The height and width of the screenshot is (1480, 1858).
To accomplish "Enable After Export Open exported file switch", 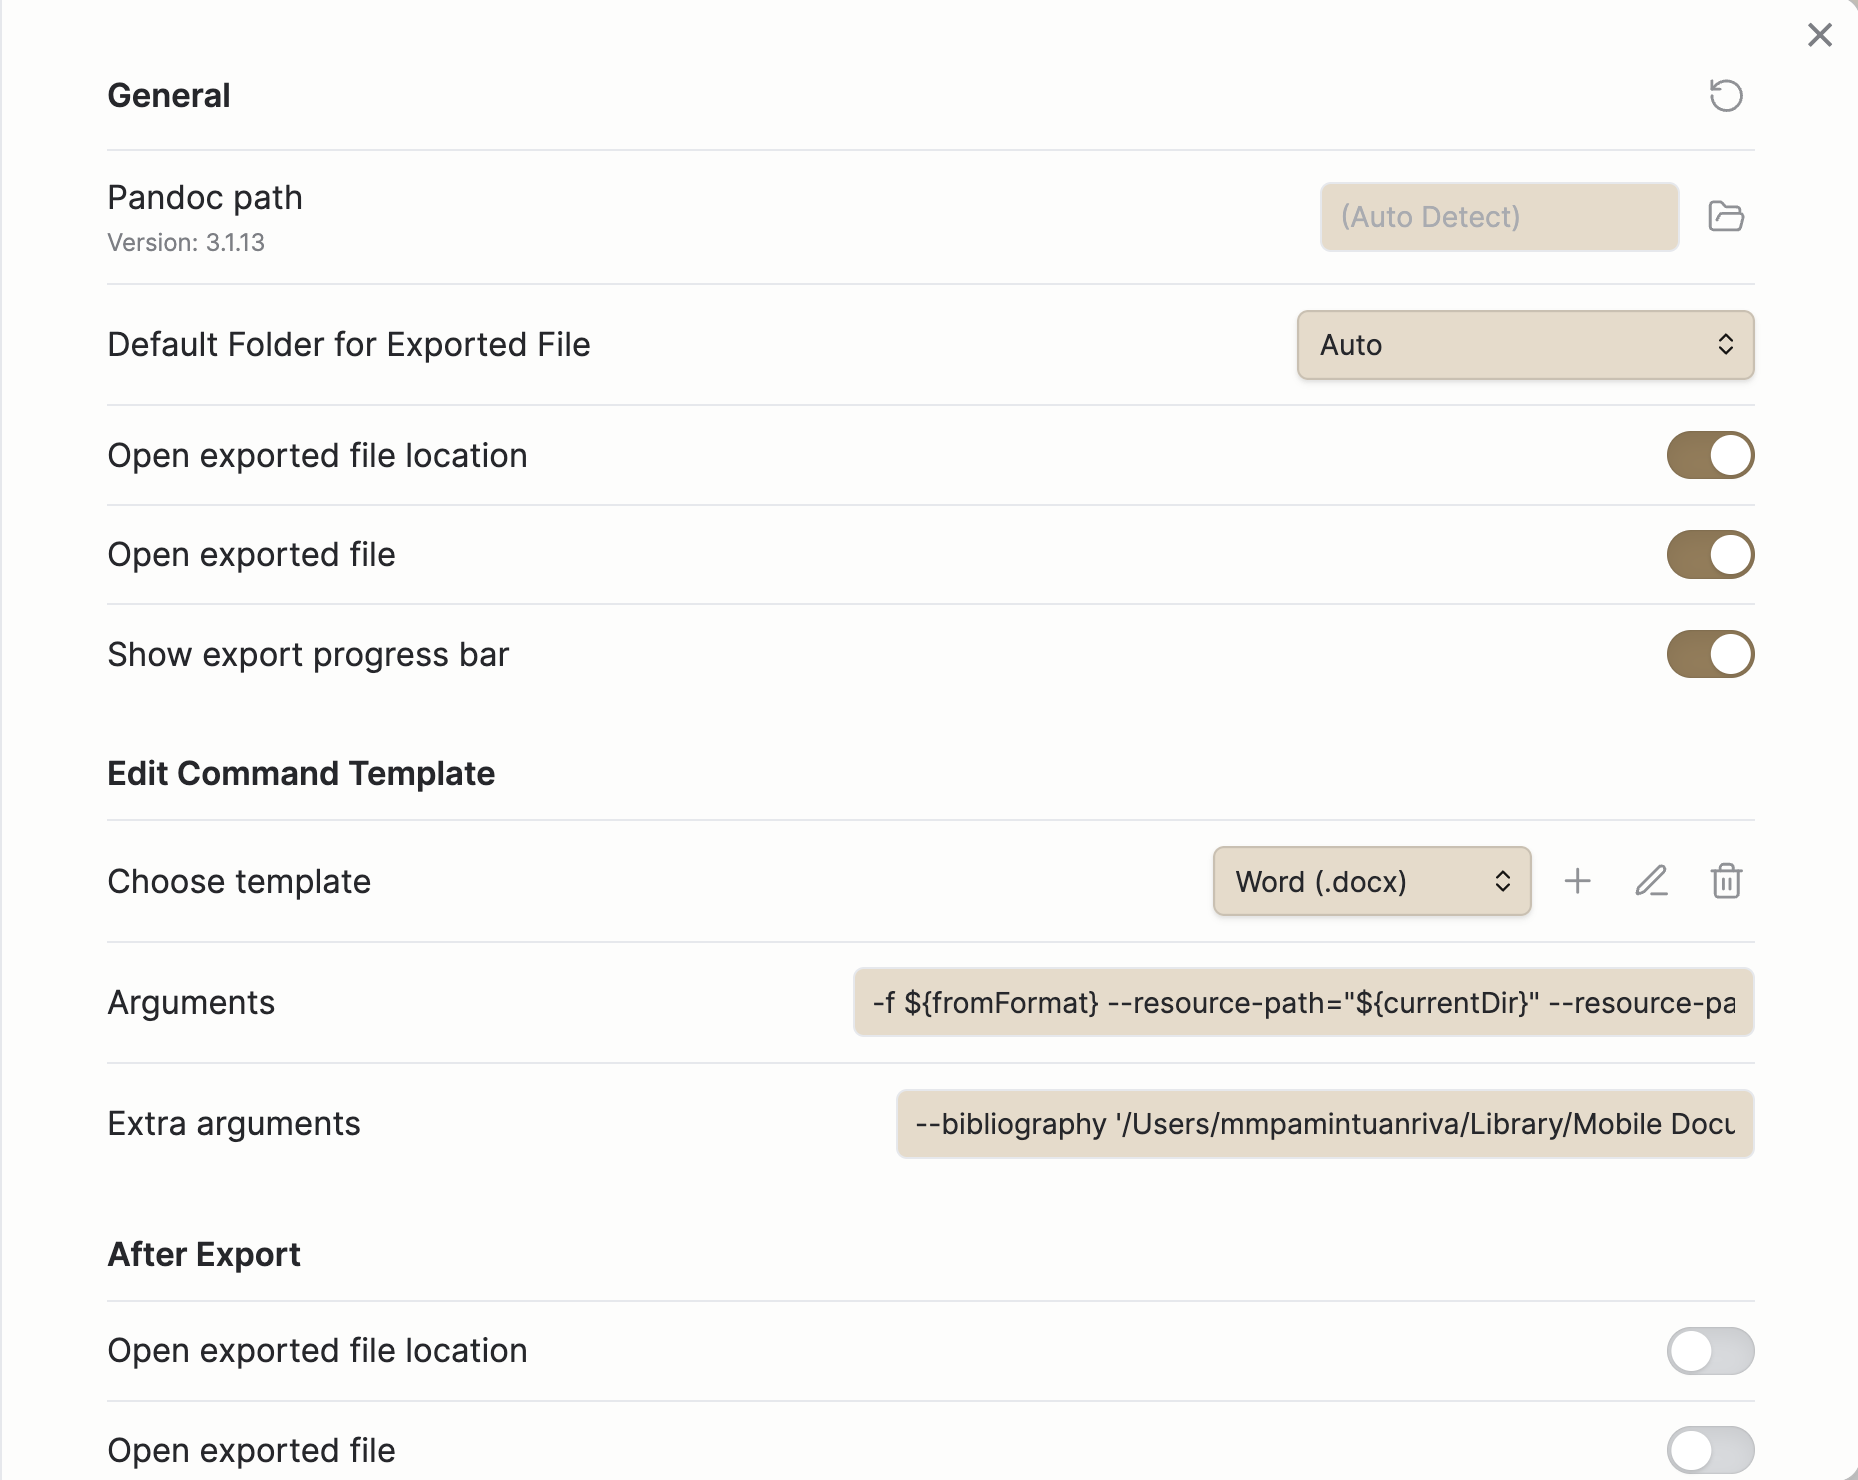I will (x=1710, y=1450).
